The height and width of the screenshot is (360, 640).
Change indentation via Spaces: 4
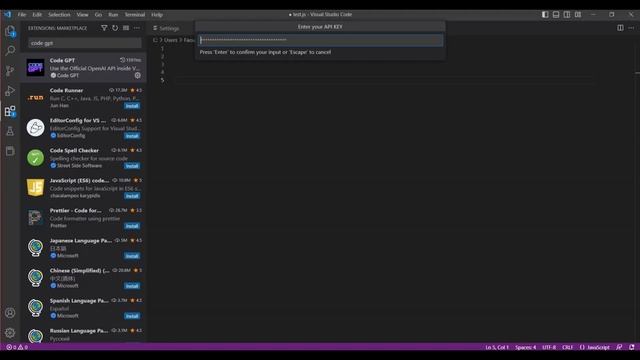tap(525, 347)
